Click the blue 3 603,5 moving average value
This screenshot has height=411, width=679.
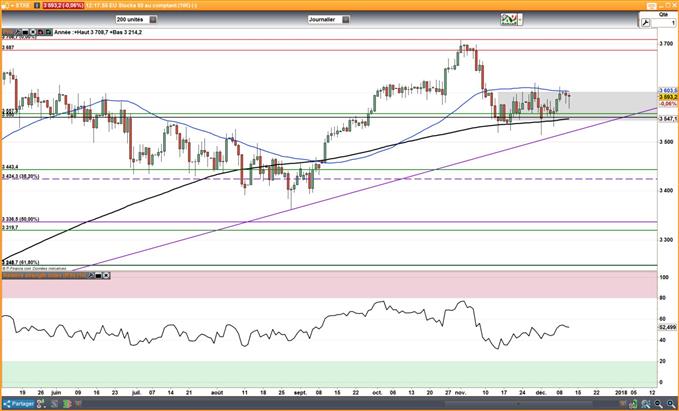(x=668, y=90)
